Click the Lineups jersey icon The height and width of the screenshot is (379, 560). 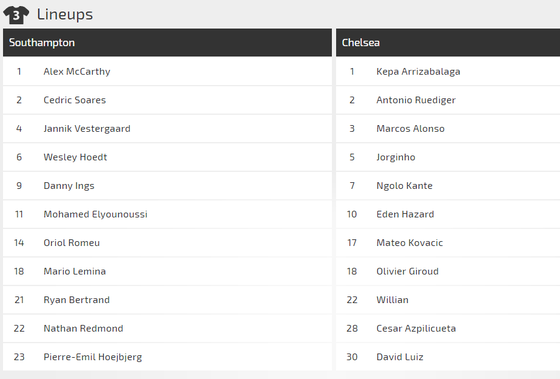pos(16,15)
